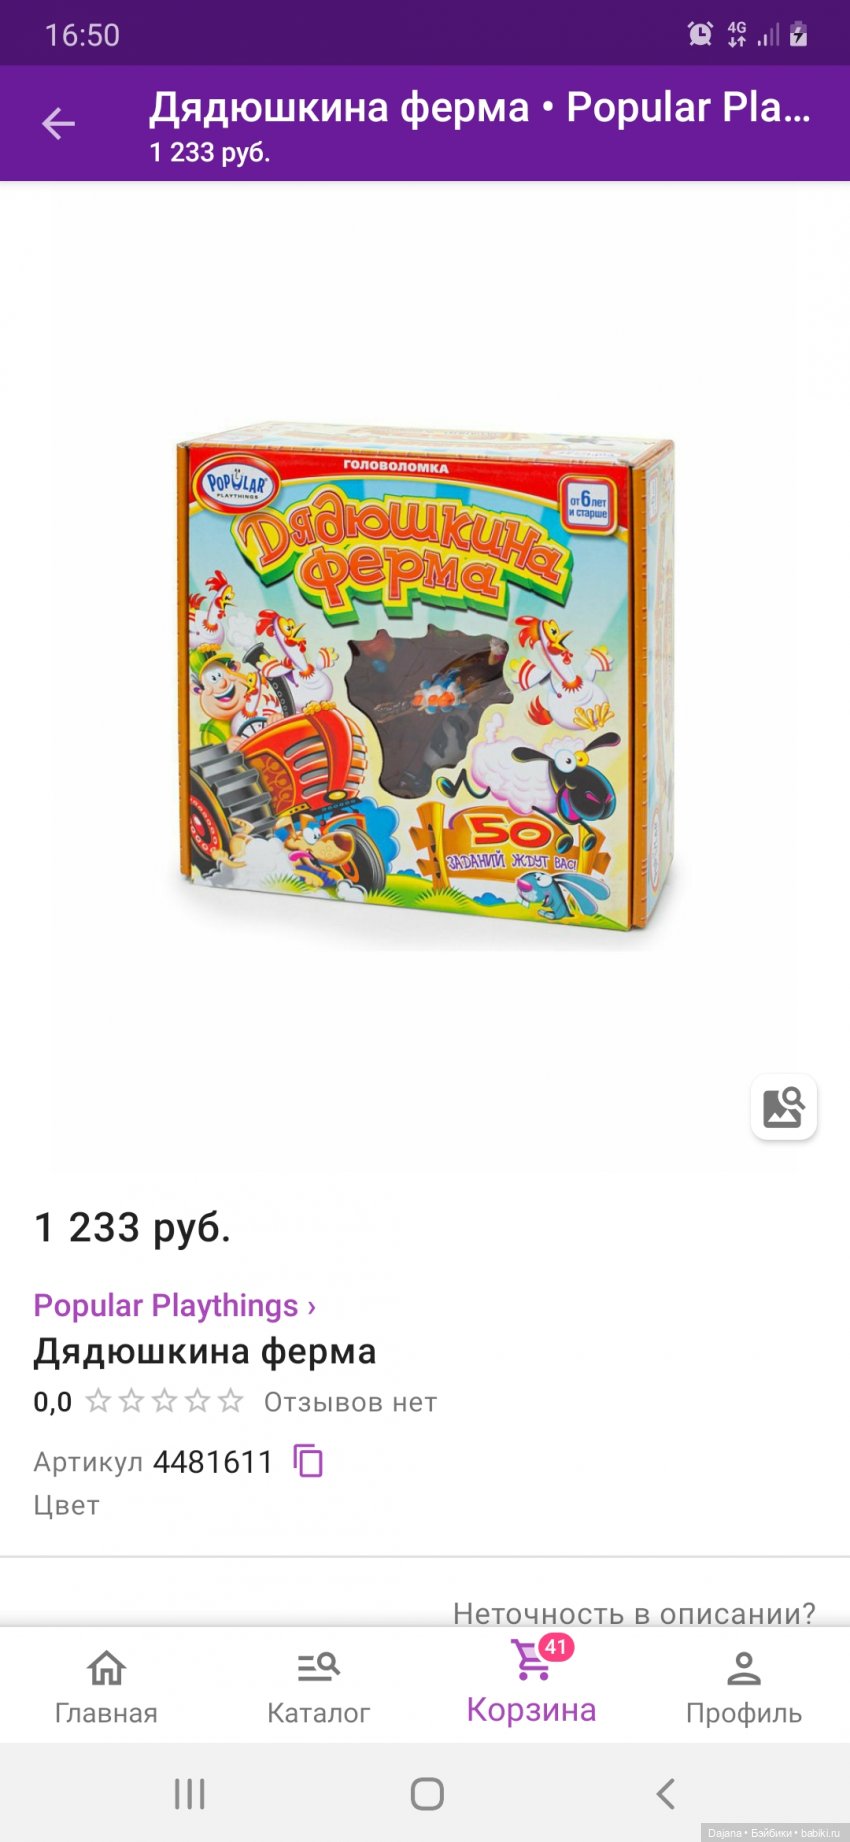Tap the header title Дядюшкина ферма
Image resolution: width=850 pixels, height=1842 pixels.
pyautogui.click(x=339, y=107)
